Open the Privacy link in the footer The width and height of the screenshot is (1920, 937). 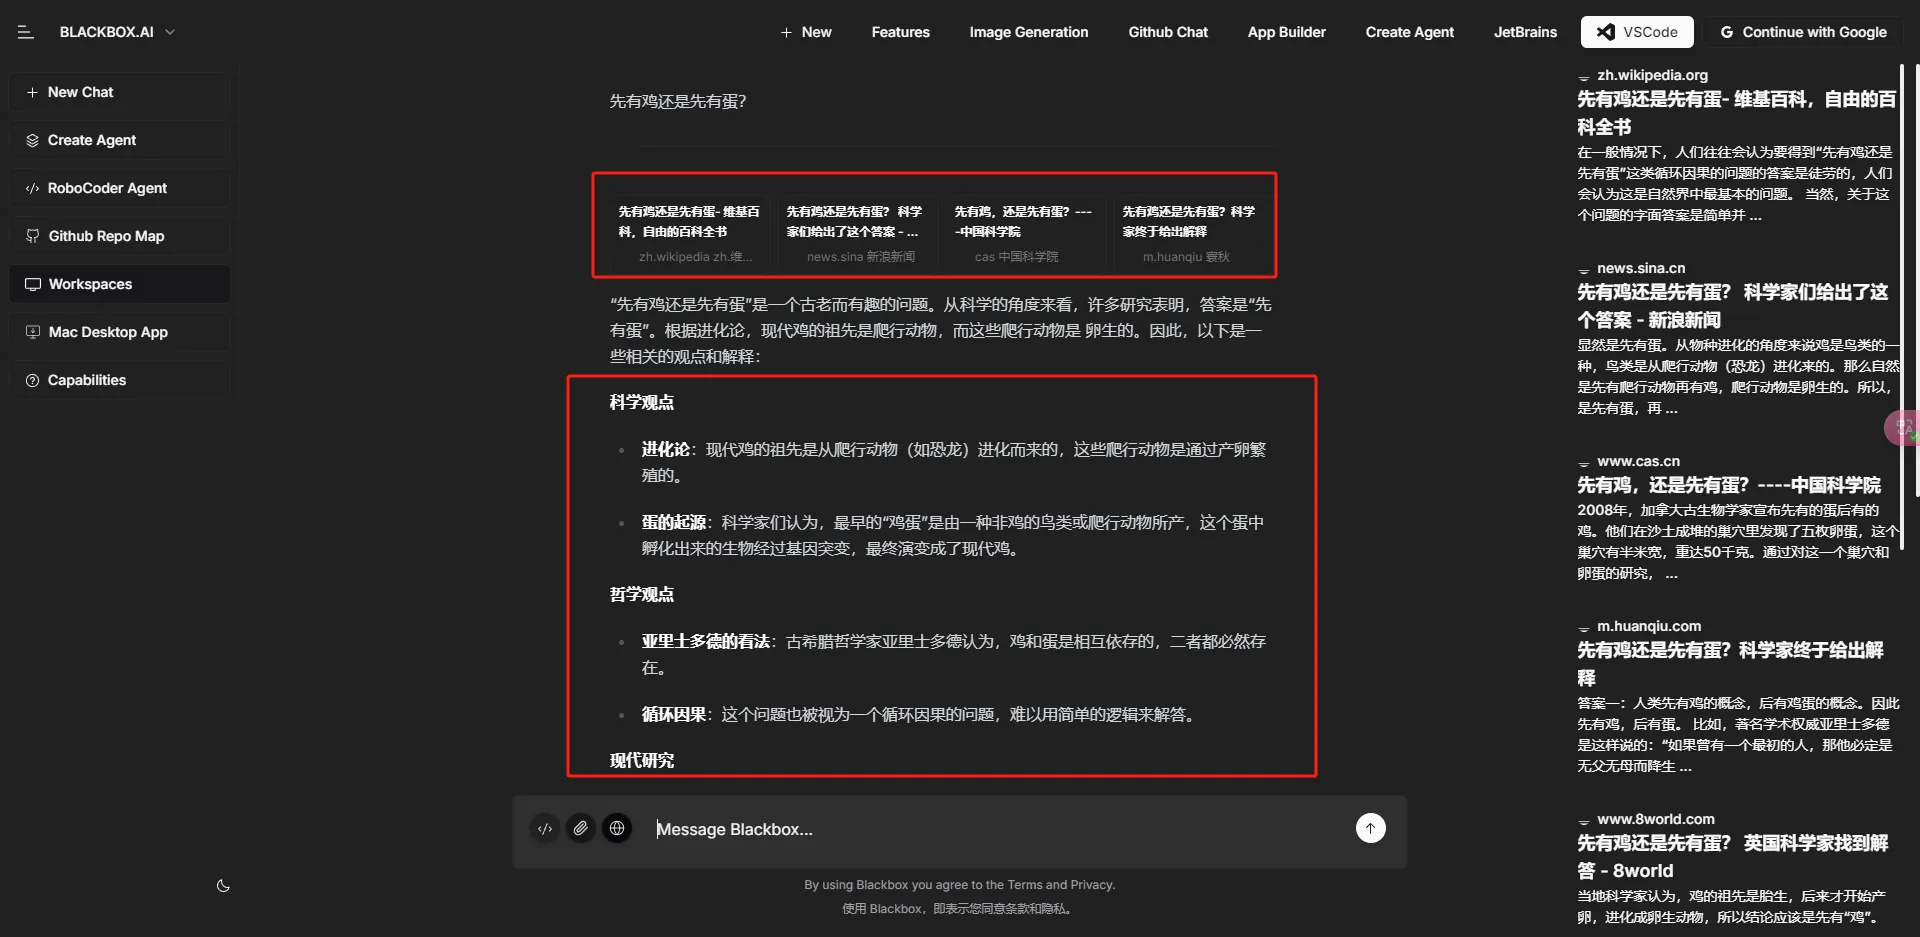point(1091,885)
